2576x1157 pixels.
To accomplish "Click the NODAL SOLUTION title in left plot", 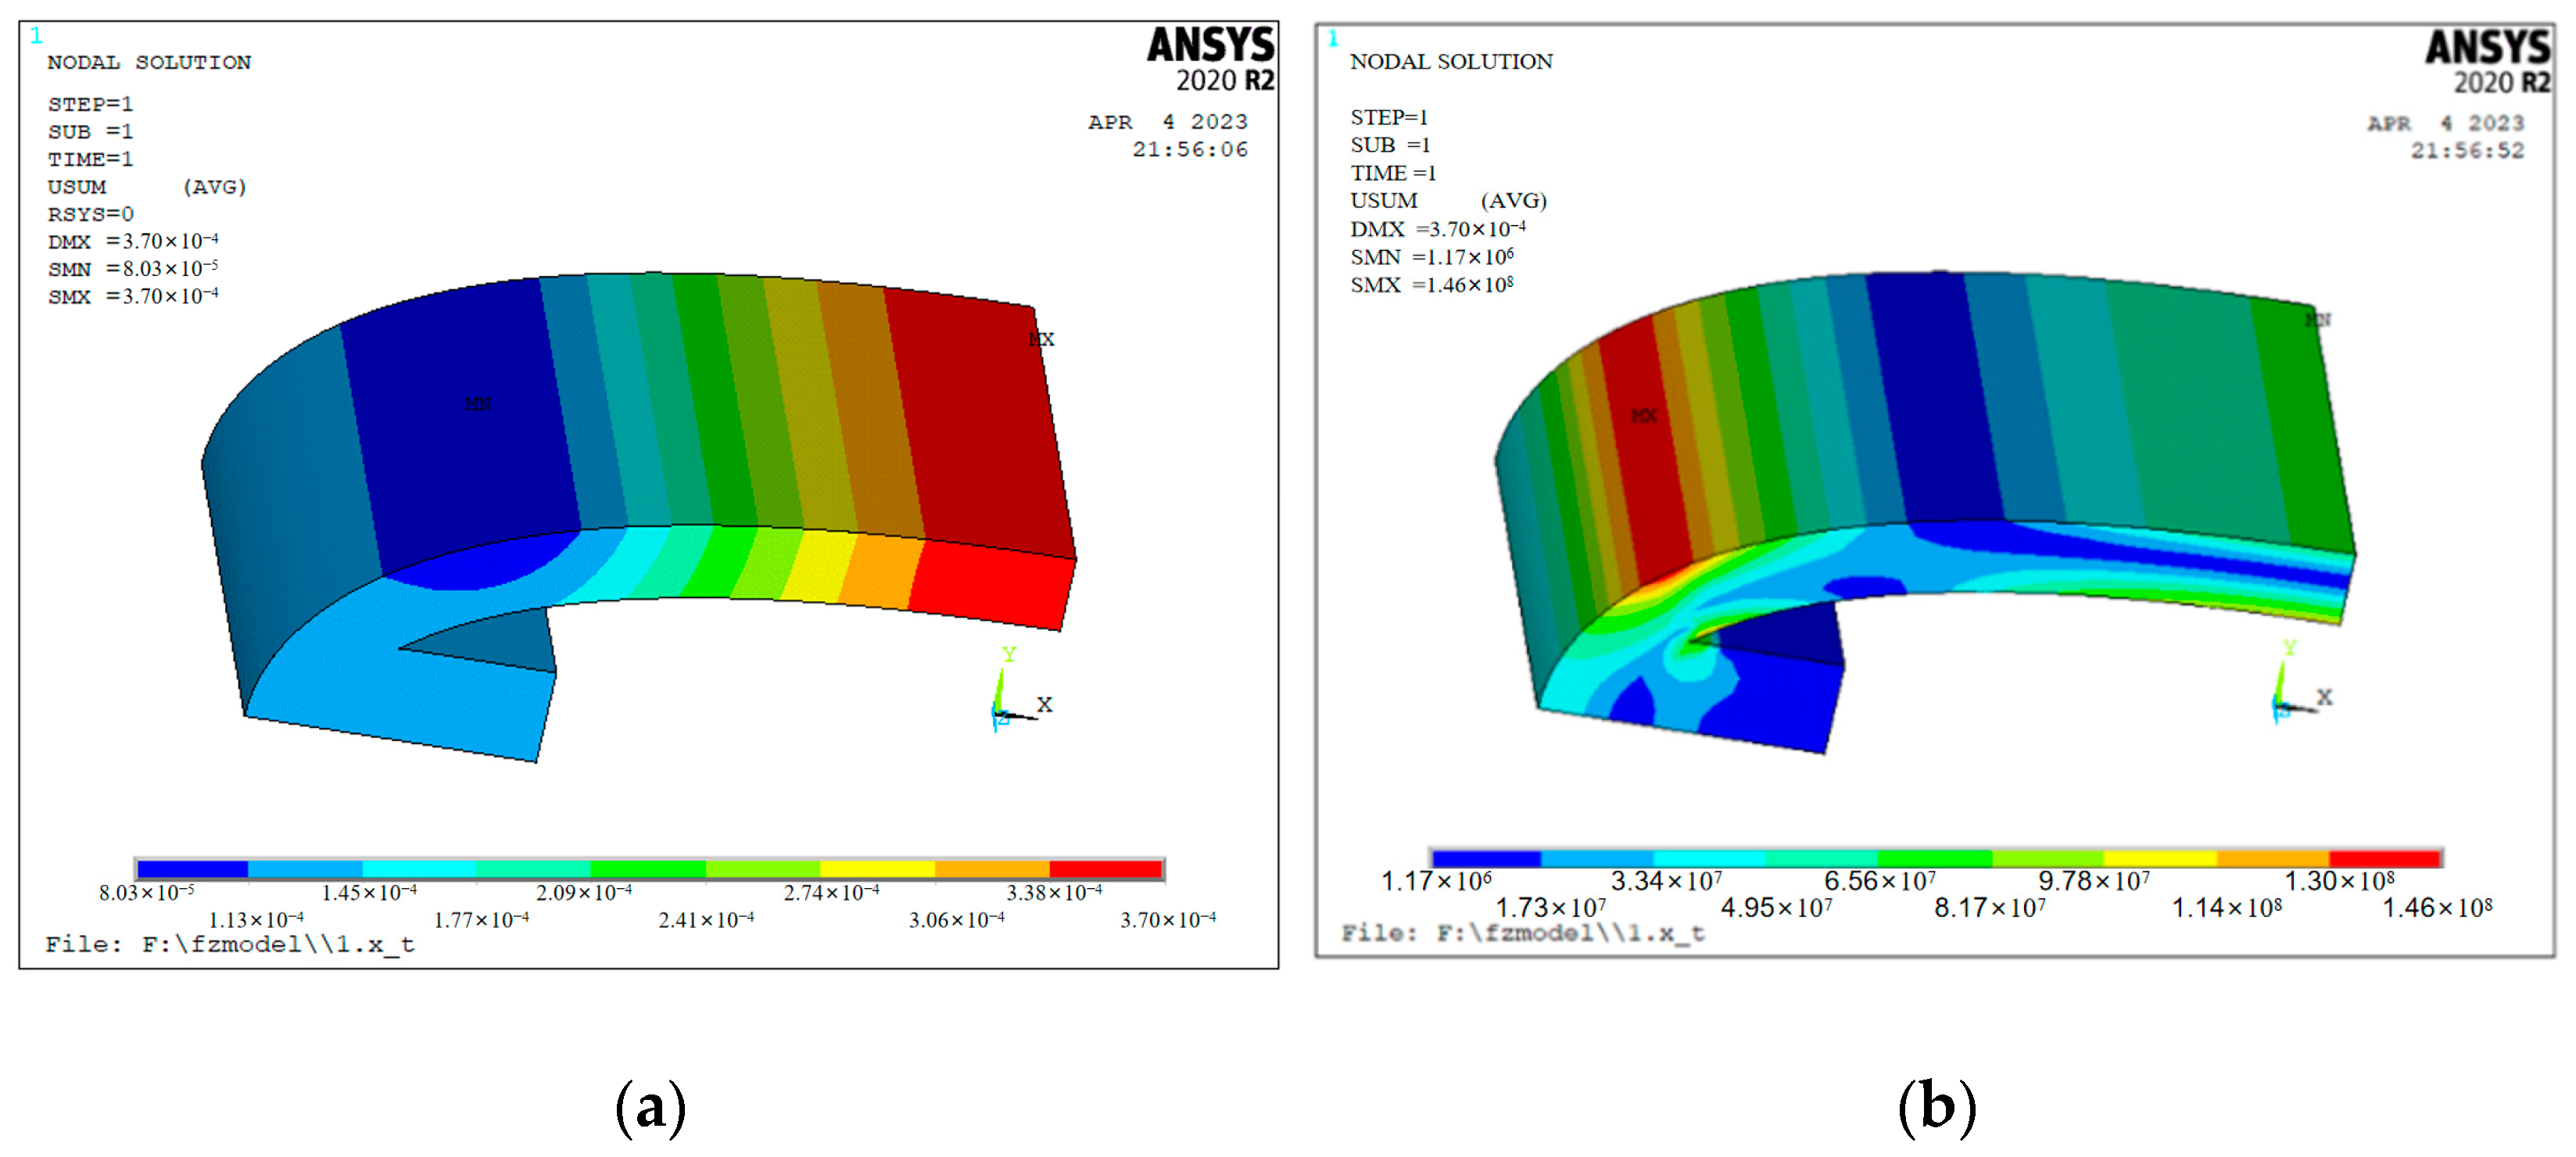I will tap(149, 62).
